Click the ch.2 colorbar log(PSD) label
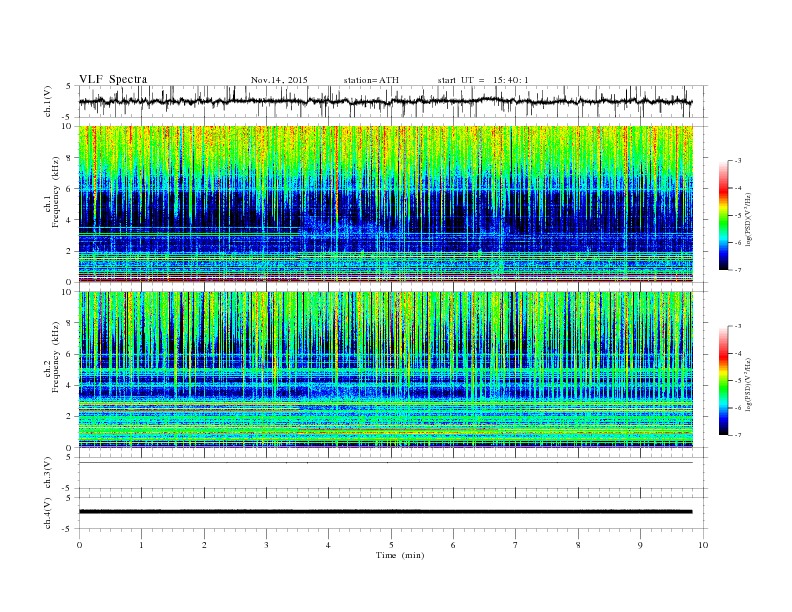The height and width of the screenshot is (612, 792). (x=748, y=385)
